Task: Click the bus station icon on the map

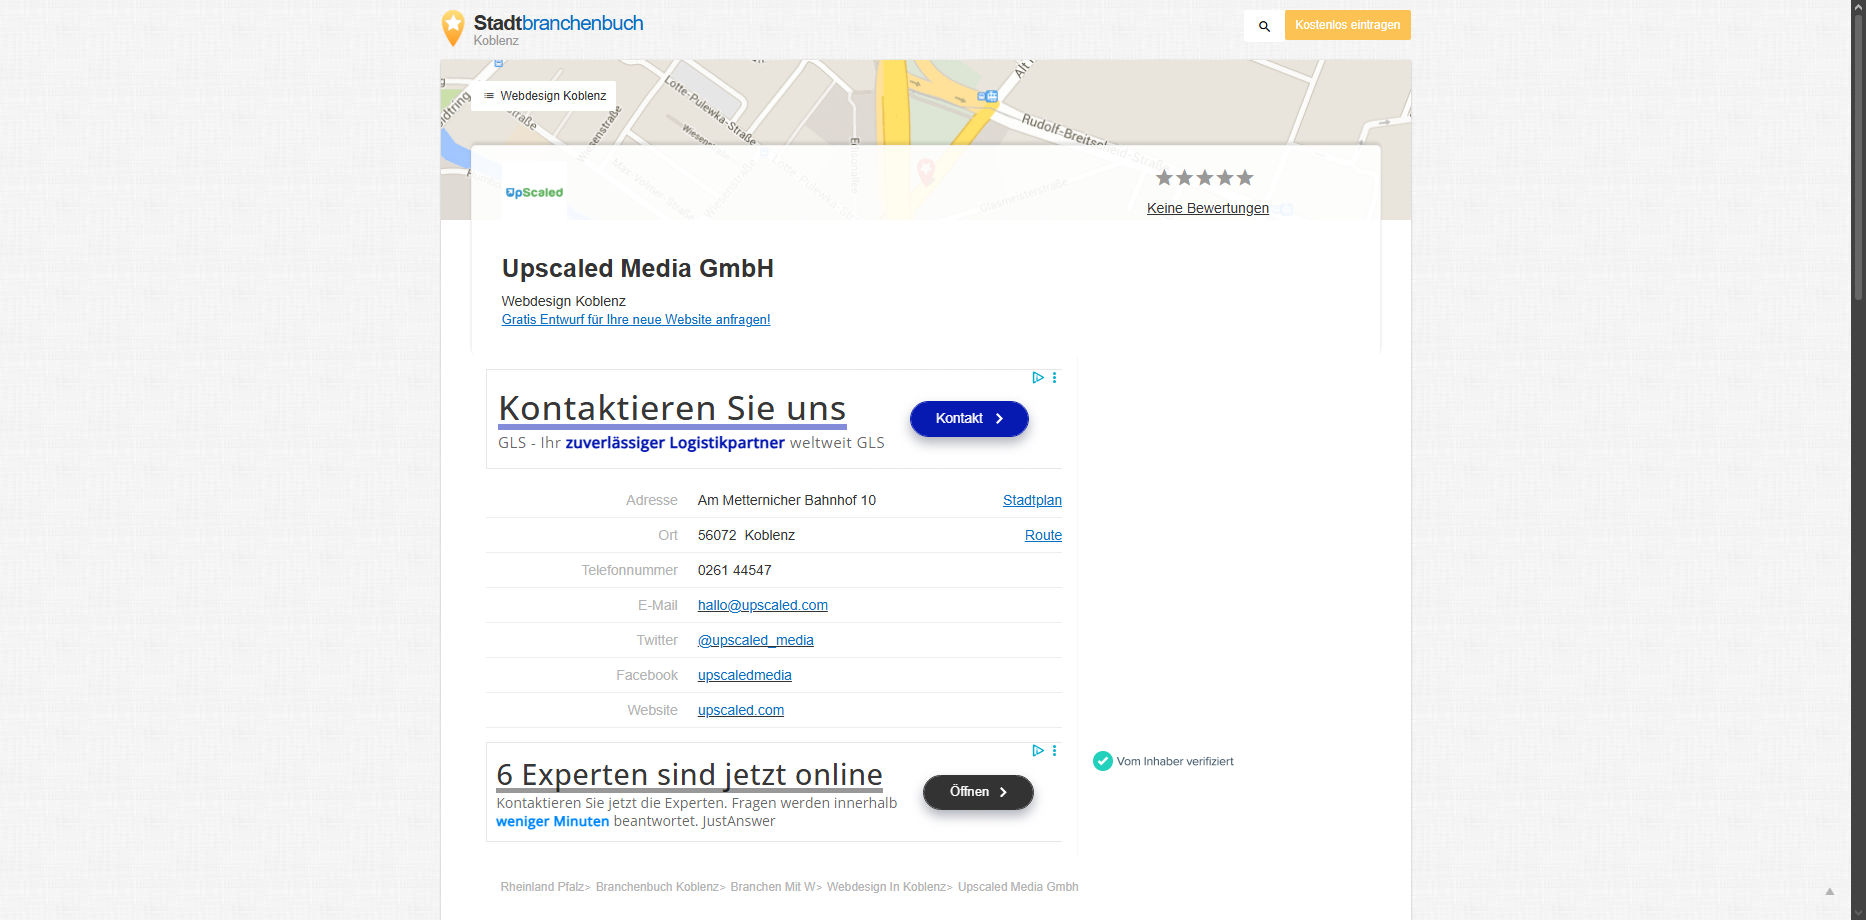Action: (988, 96)
